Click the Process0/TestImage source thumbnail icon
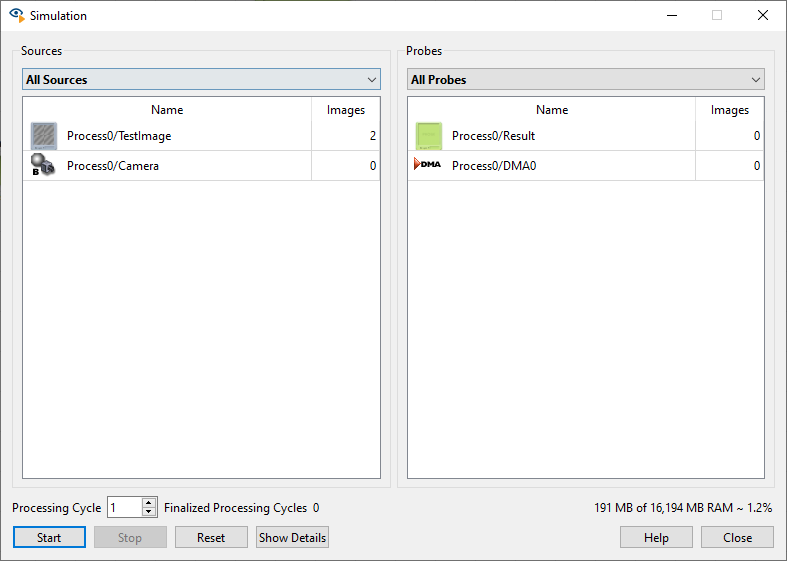The image size is (787, 561). click(x=44, y=136)
